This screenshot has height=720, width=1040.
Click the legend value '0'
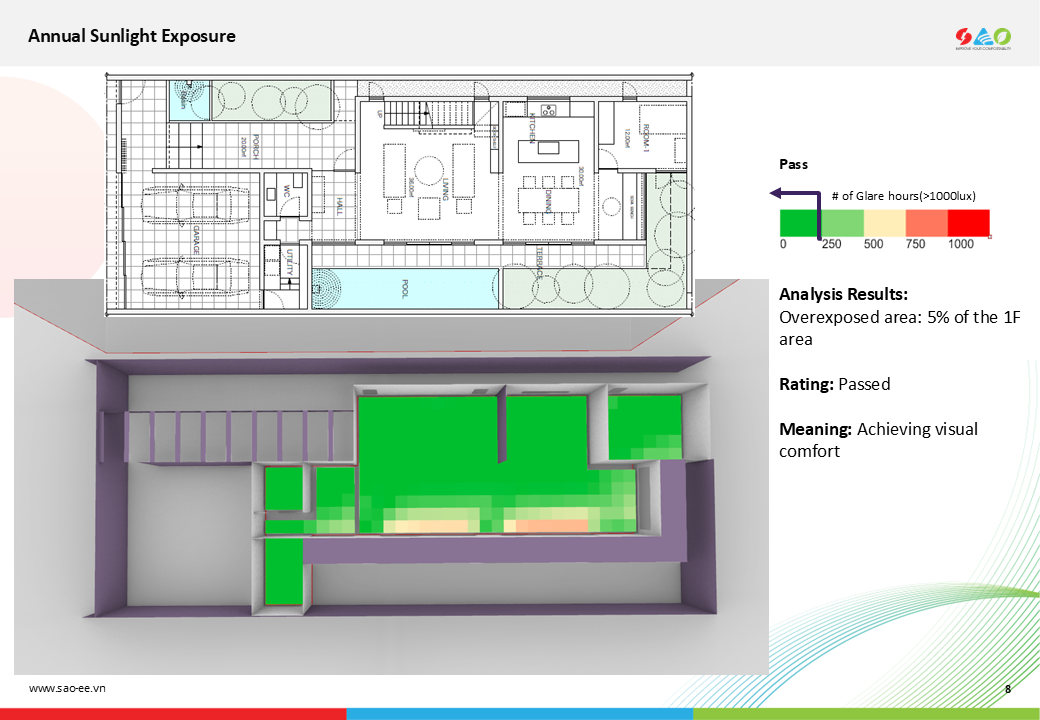(x=783, y=244)
